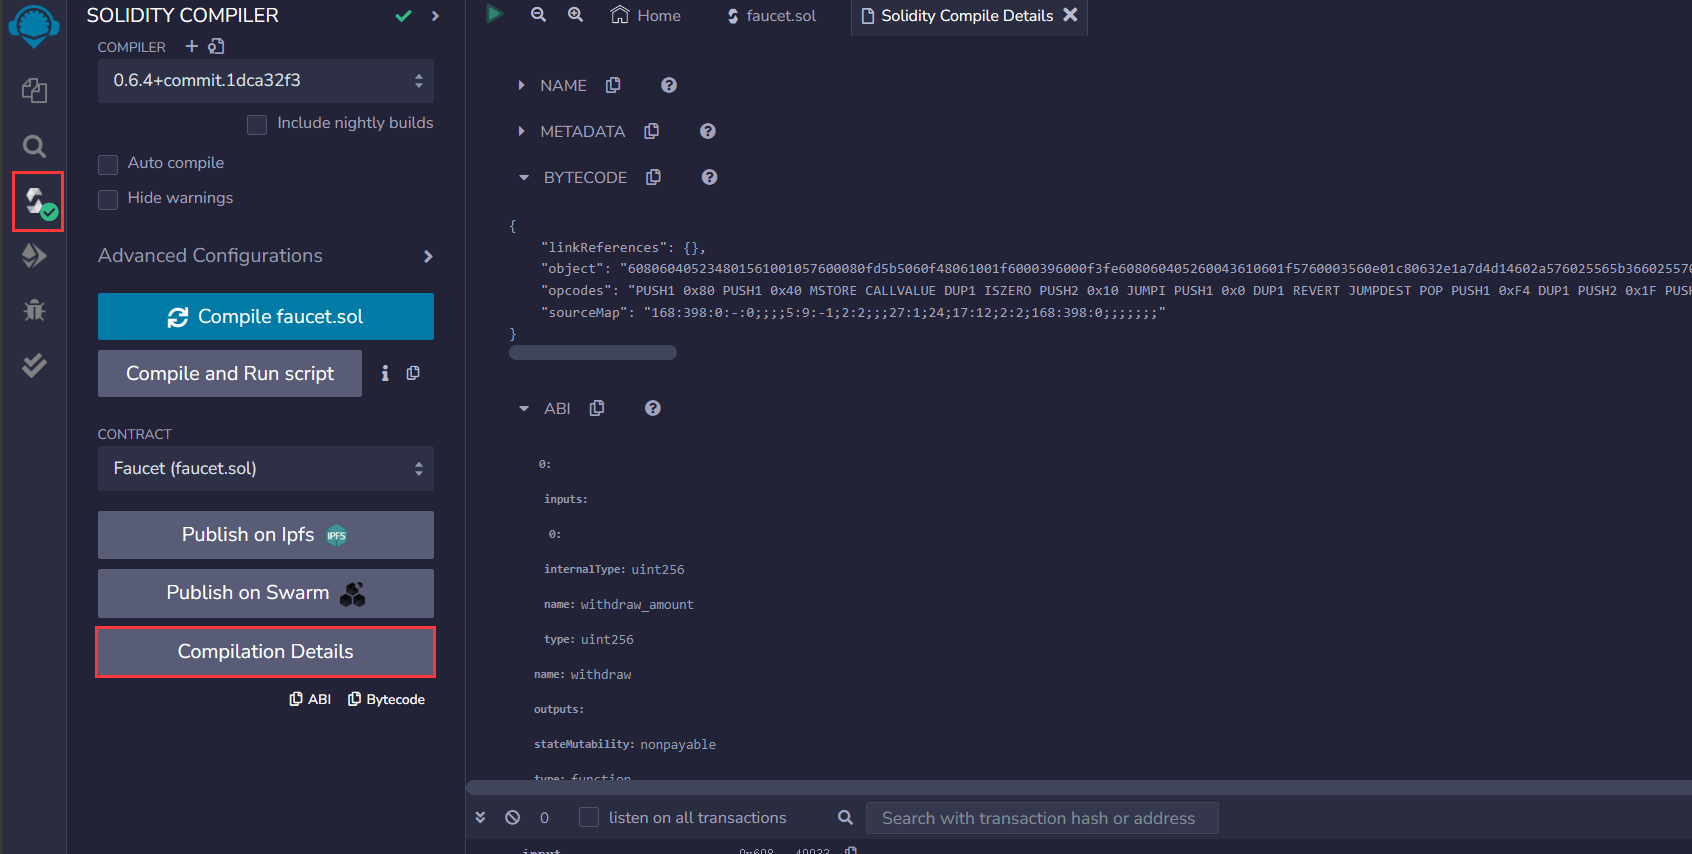This screenshot has width=1692, height=854.
Task: Open Deploy & Run Transactions sidebar icon
Action: click(x=34, y=256)
